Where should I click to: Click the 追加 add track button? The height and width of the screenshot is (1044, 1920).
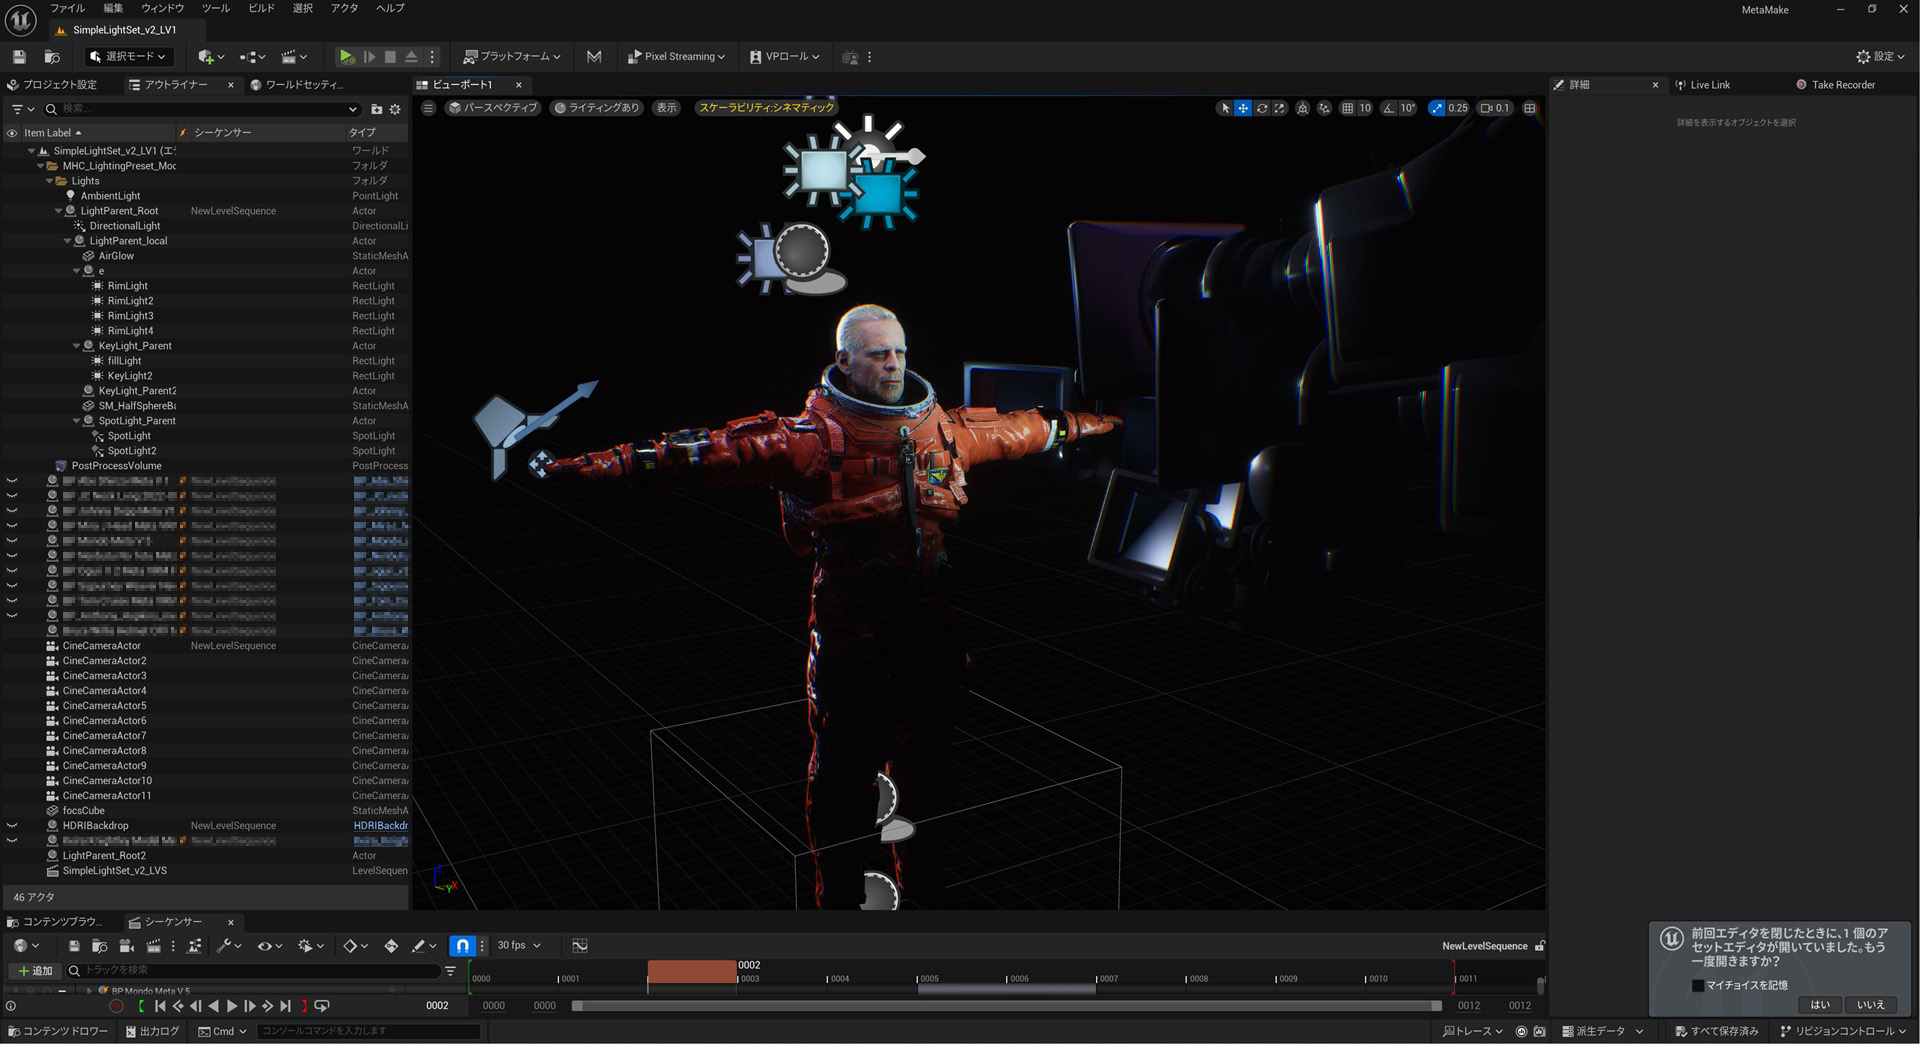(x=34, y=970)
